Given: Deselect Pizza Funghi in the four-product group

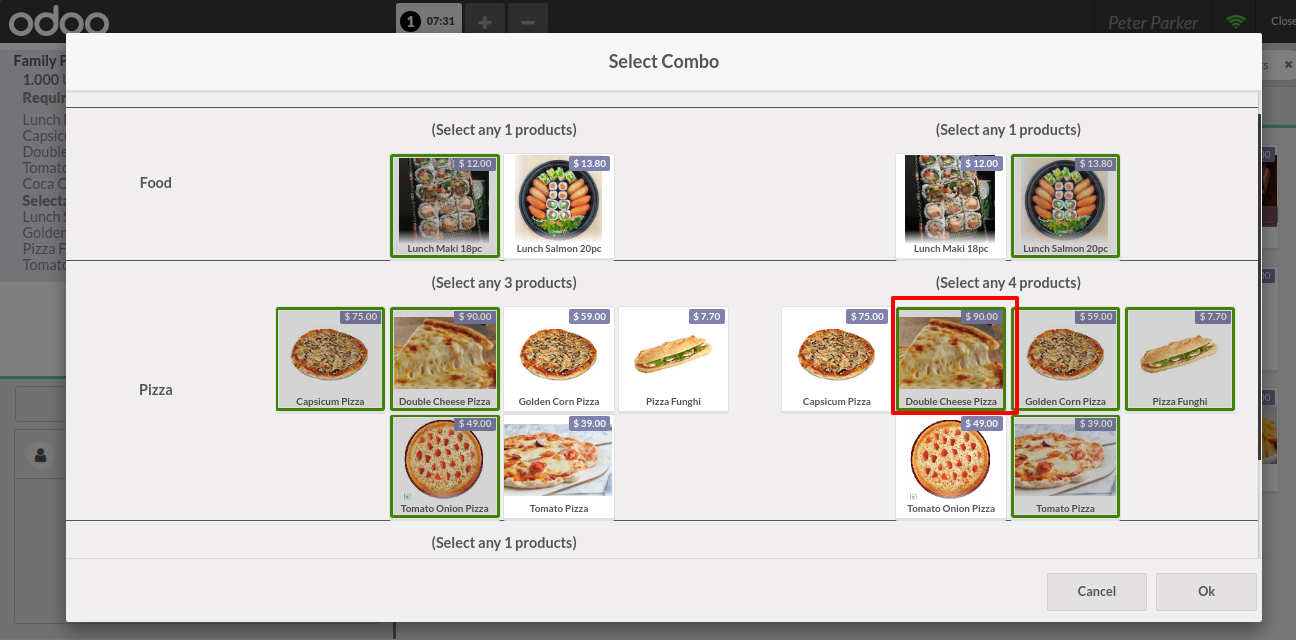Looking at the screenshot, I should pyautogui.click(x=1180, y=359).
